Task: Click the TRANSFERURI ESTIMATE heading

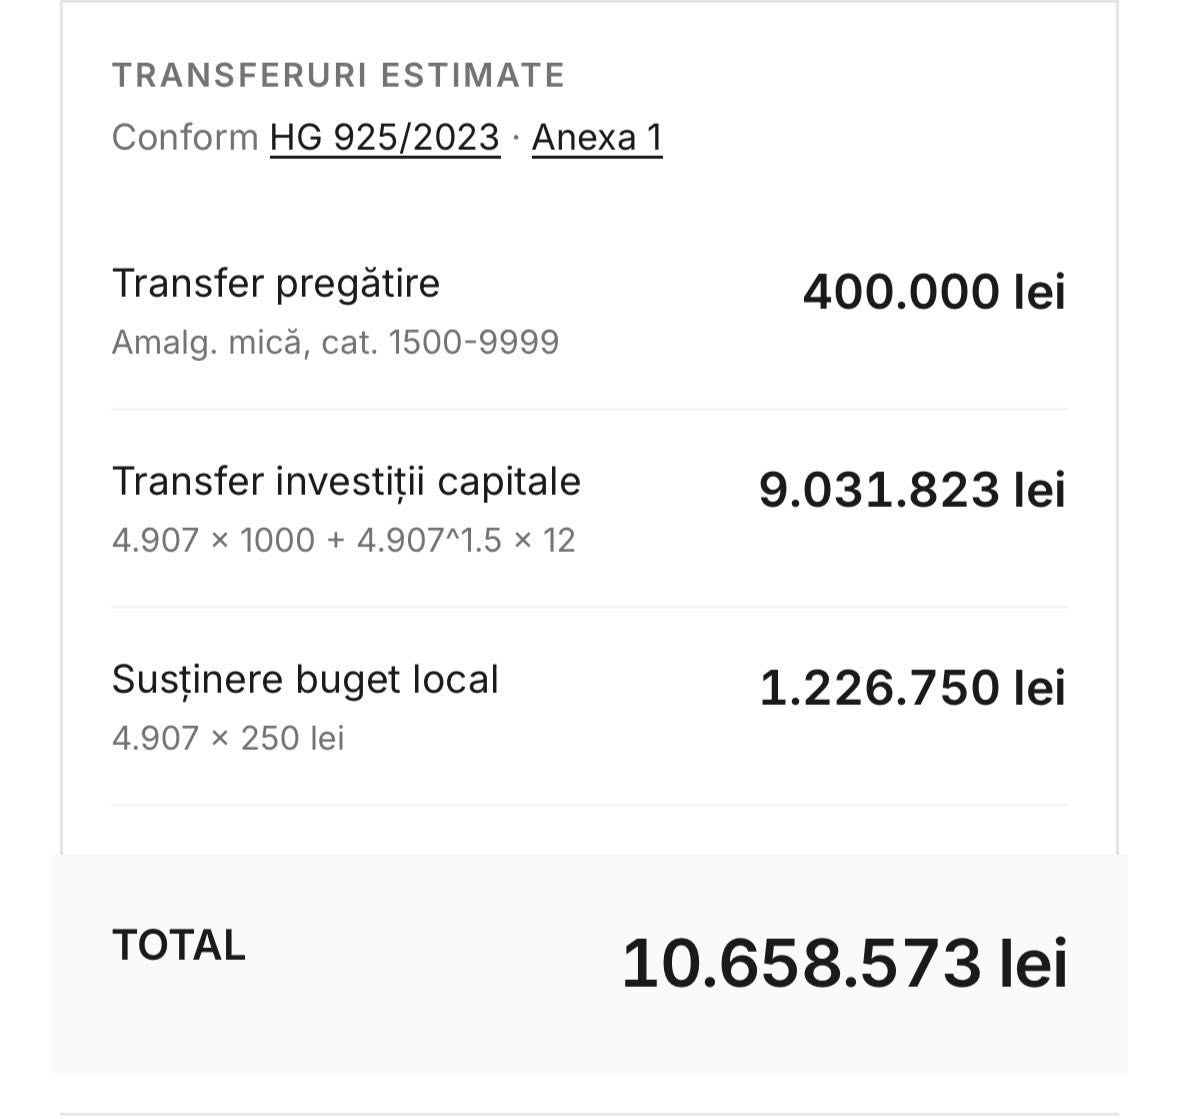Action: [x=338, y=75]
